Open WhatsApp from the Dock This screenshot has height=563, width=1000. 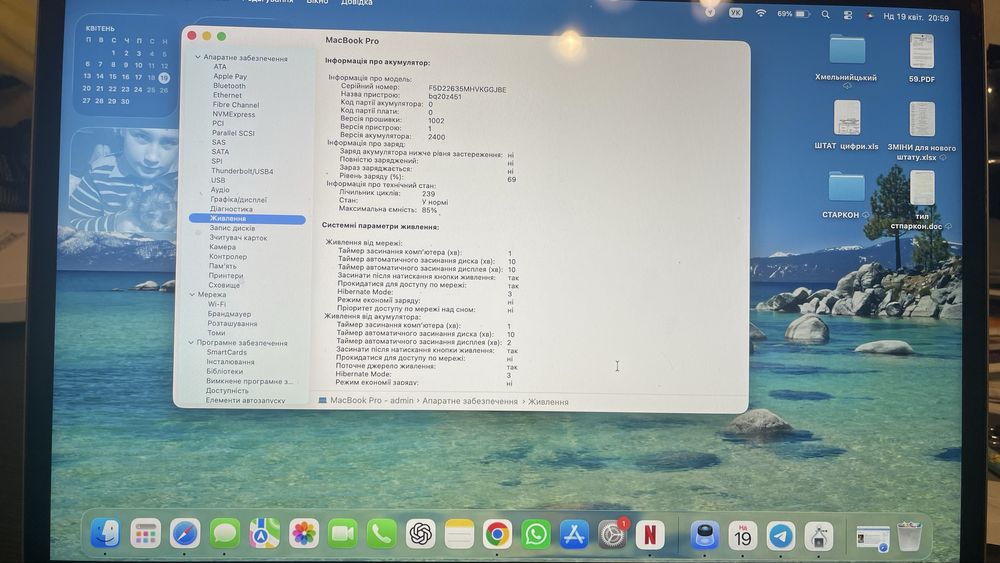pos(536,534)
